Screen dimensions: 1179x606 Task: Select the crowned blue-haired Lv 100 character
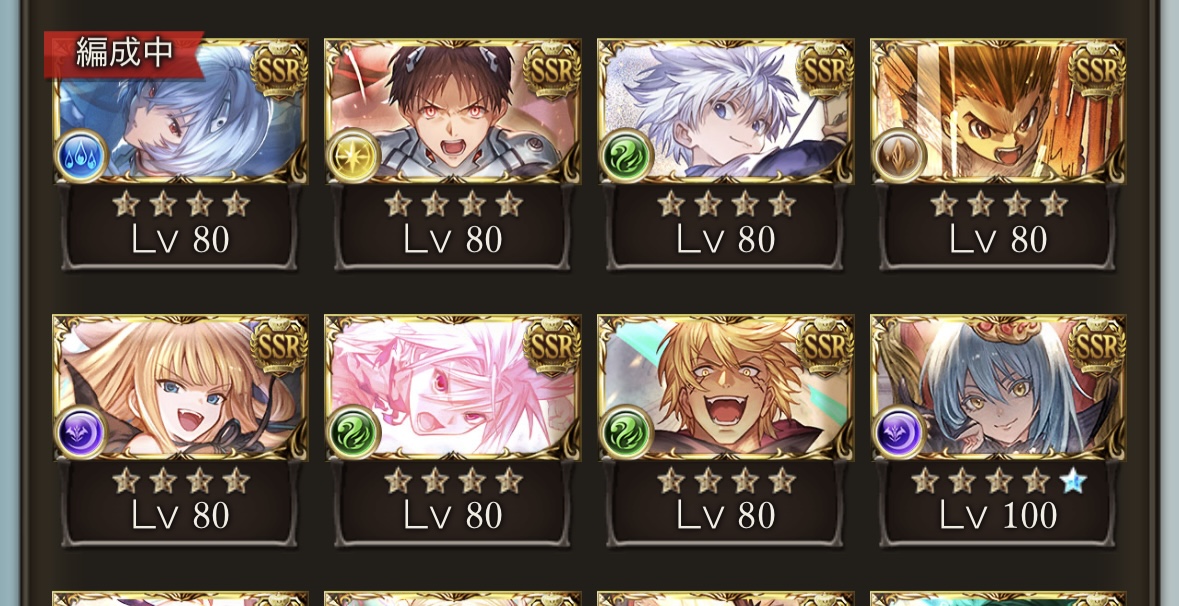click(999, 387)
